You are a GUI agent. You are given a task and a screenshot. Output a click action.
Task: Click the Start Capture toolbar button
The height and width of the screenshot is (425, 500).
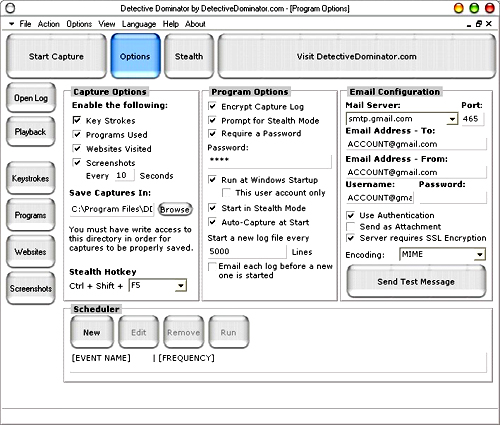point(56,56)
